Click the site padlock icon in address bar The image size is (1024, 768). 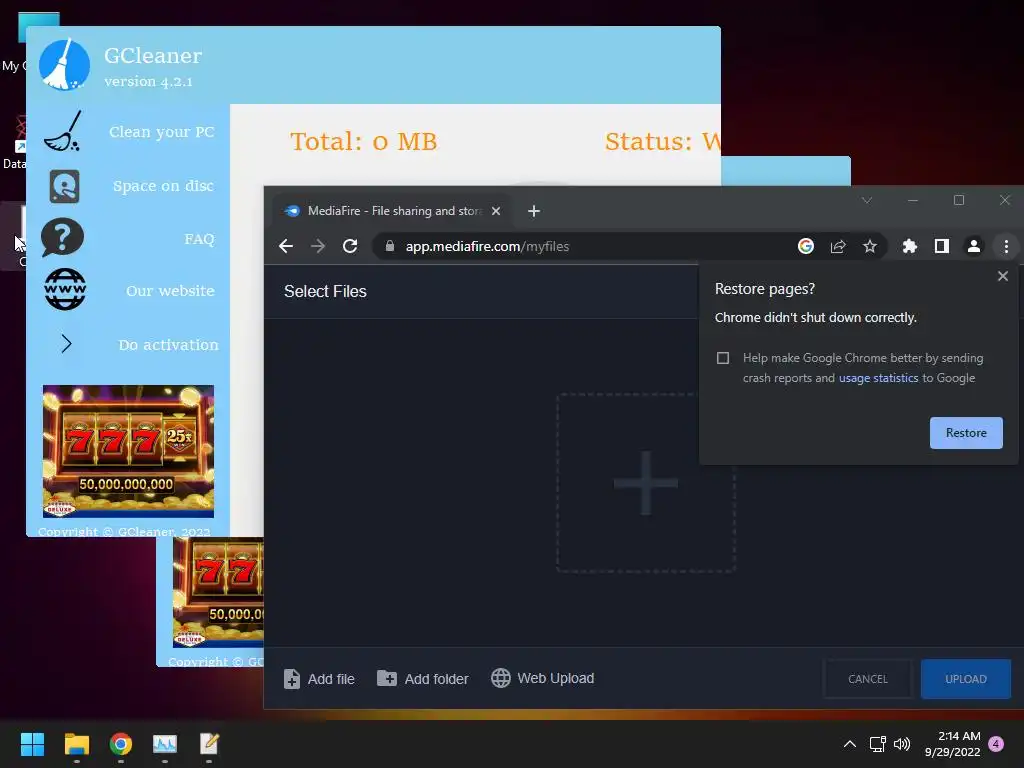[x=390, y=246]
